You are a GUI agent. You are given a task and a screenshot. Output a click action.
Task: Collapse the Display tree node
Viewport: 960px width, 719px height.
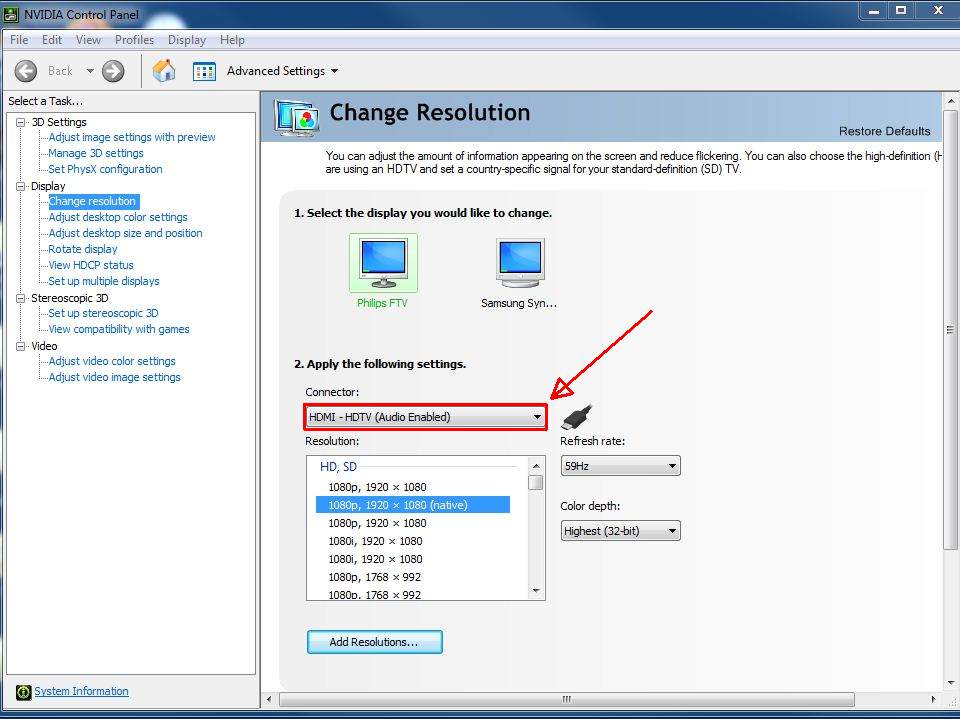click(x=21, y=186)
